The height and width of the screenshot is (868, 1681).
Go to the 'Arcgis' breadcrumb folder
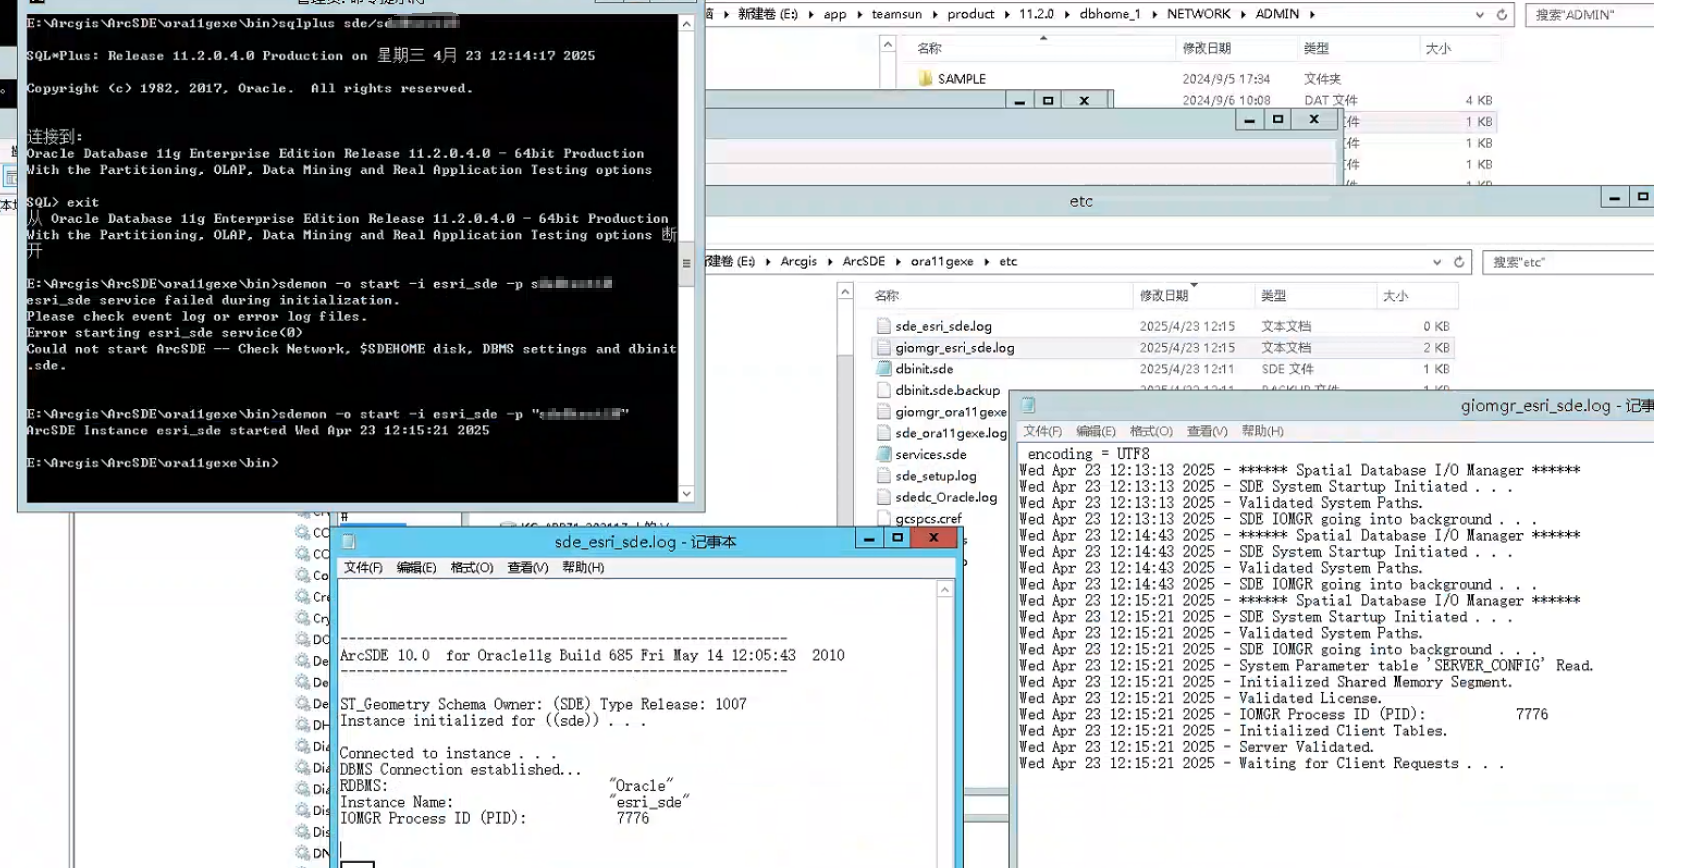(x=798, y=262)
